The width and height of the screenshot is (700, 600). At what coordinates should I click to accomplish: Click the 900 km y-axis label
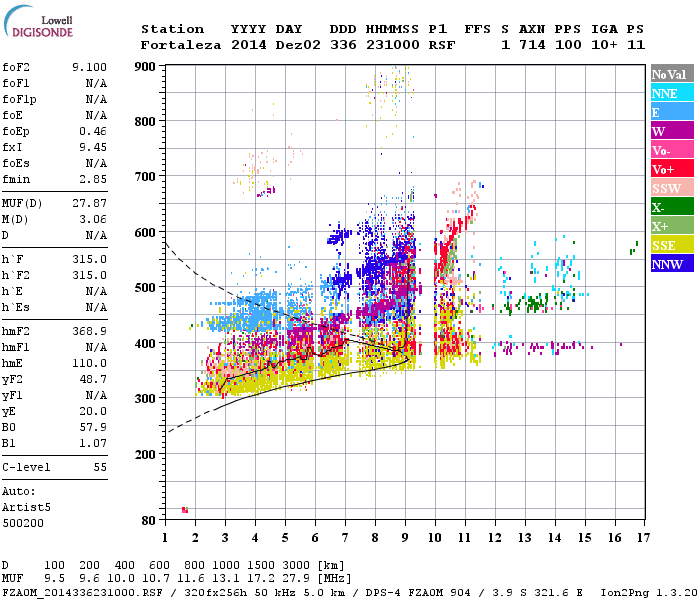click(145, 67)
